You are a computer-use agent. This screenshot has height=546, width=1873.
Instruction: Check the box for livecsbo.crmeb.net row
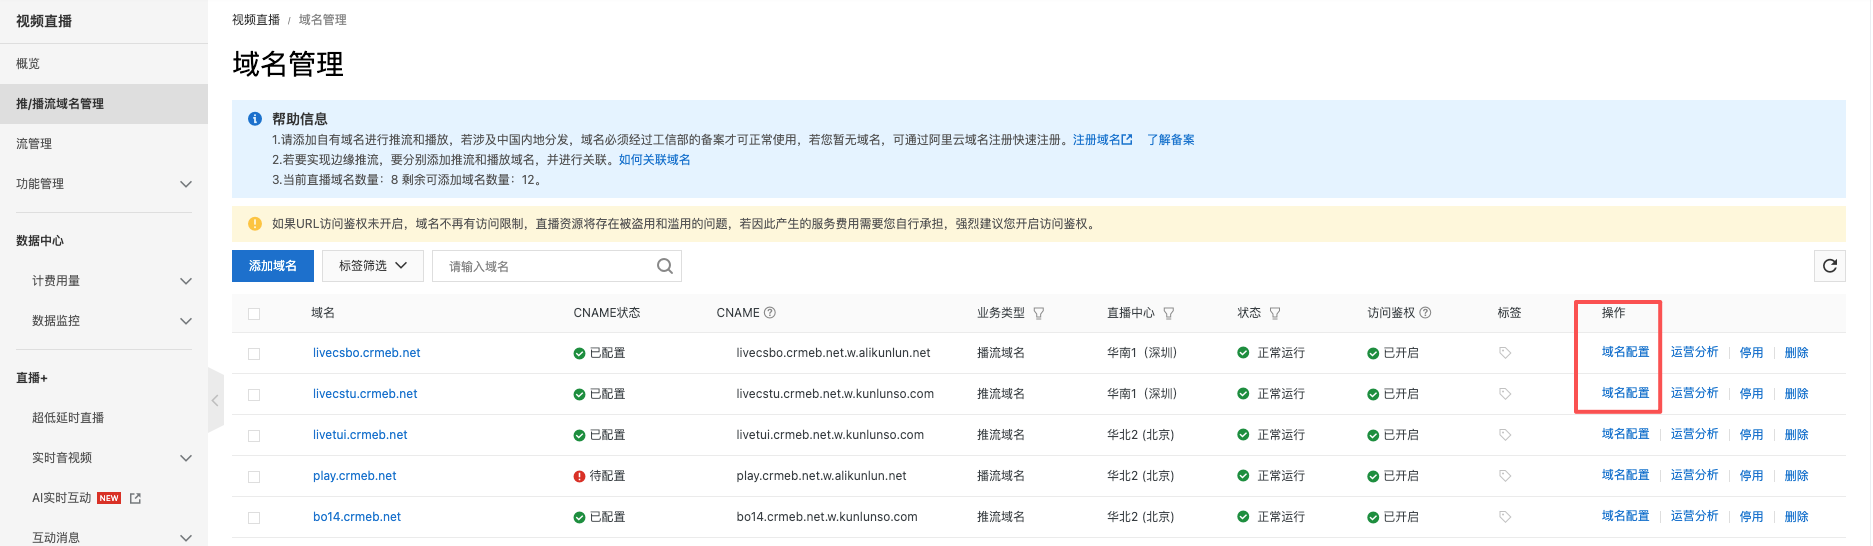pyautogui.click(x=254, y=354)
